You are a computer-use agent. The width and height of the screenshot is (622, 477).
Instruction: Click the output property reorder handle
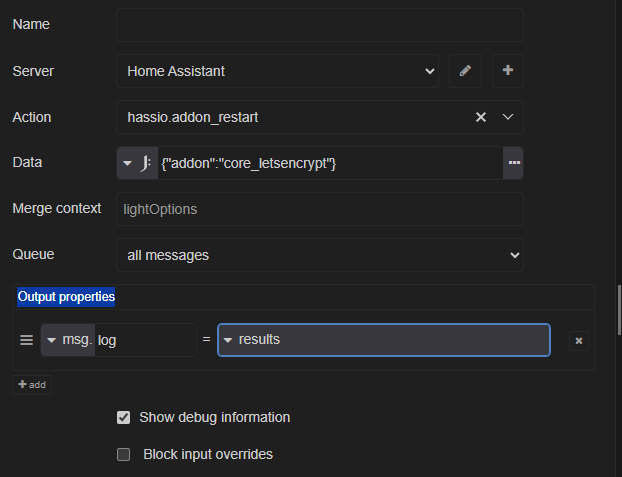(27, 340)
